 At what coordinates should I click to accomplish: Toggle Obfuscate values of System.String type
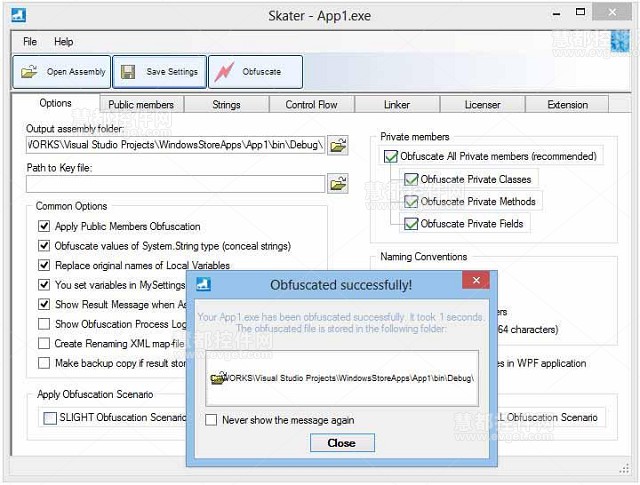point(44,246)
